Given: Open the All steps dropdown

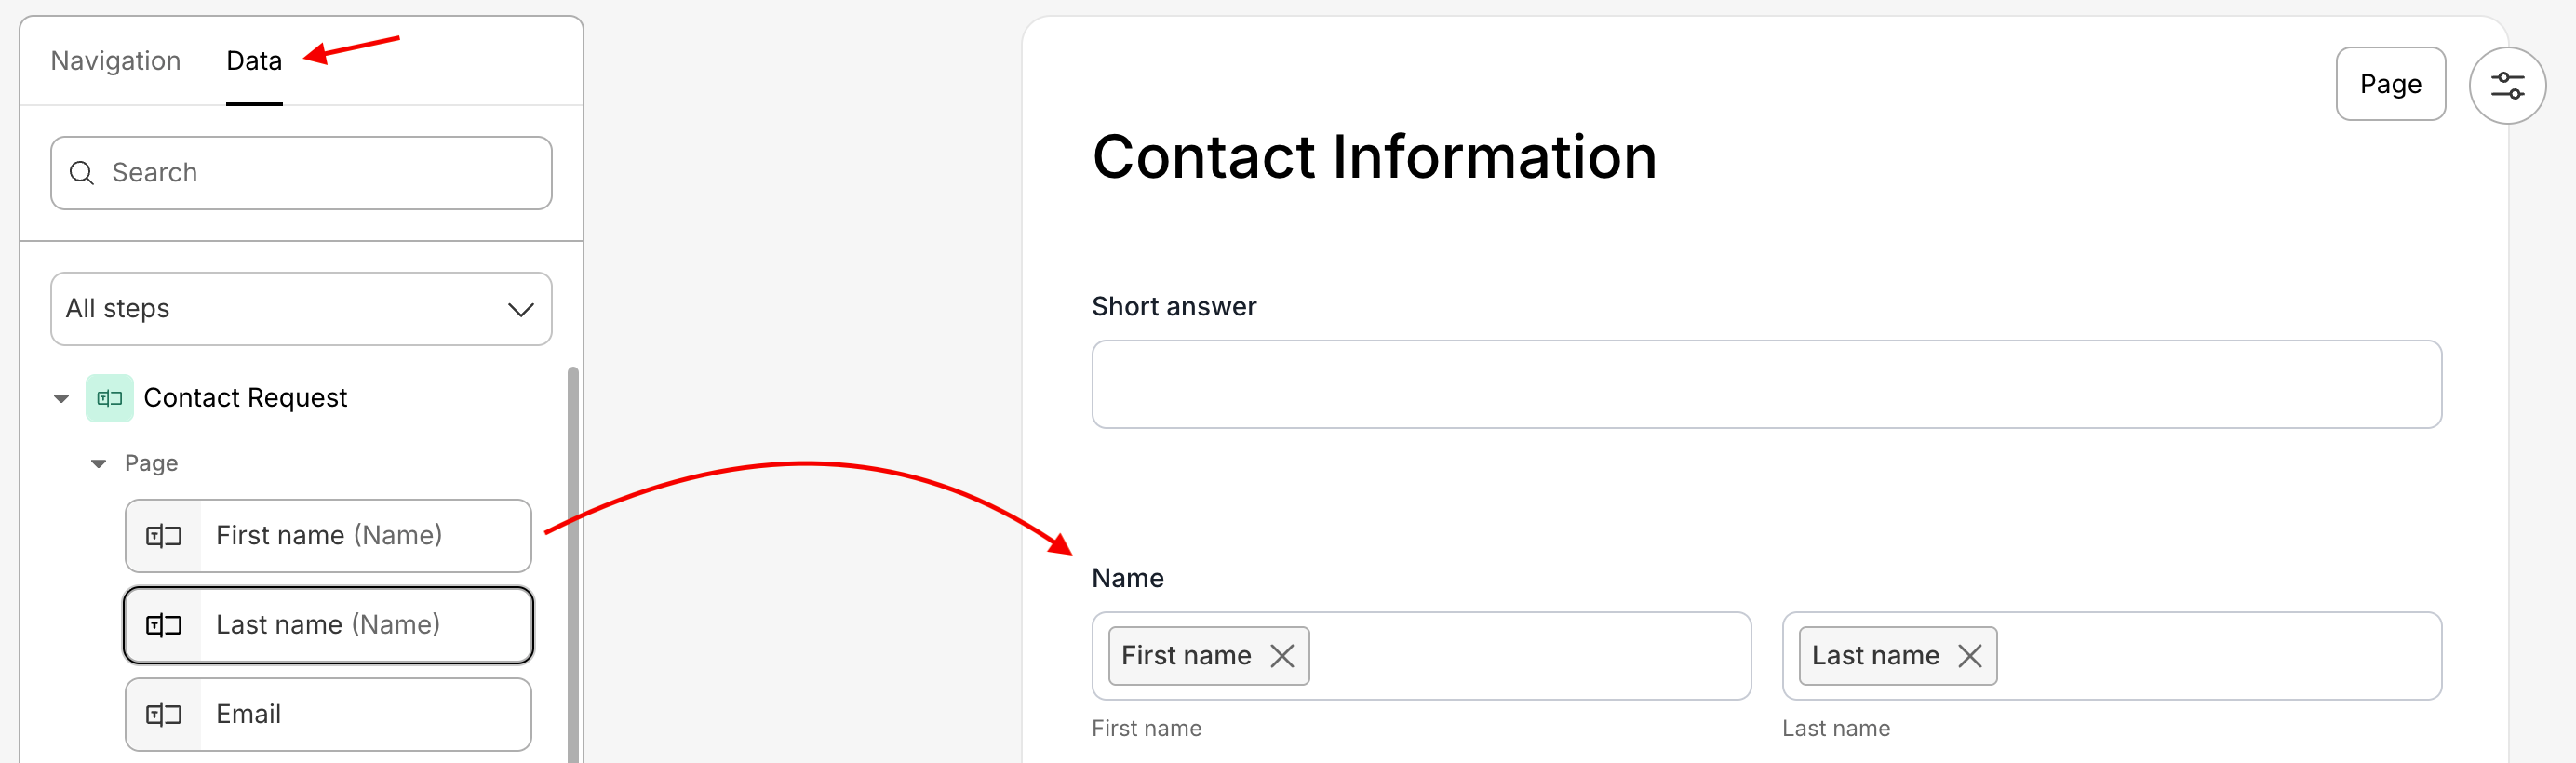Looking at the screenshot, I should (301, 309).
